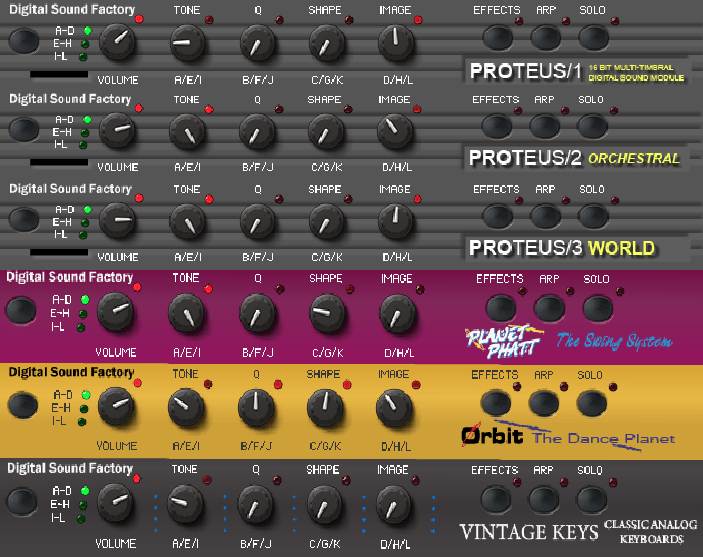Toggle Vintage Keys Arp button

pyautogui.click(x=543, y=499)
